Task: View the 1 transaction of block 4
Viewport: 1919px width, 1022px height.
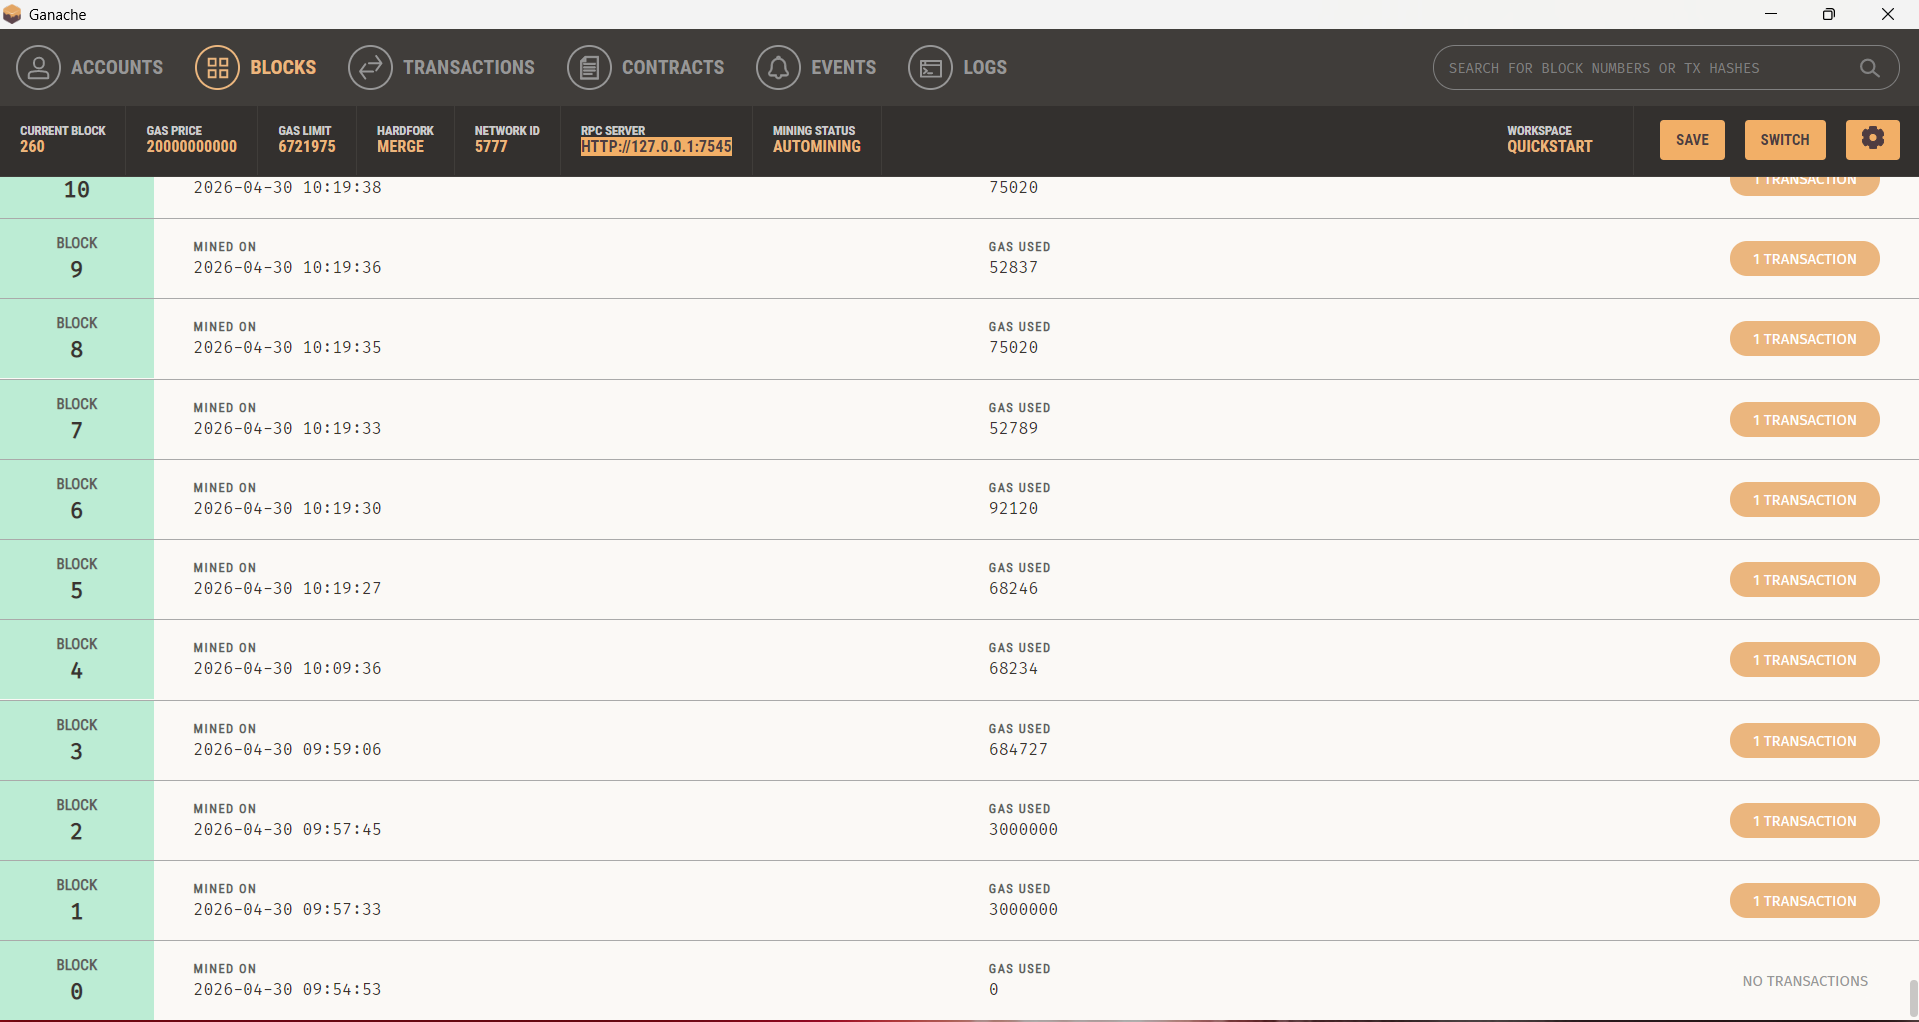Action: [x=1804, y=660]
